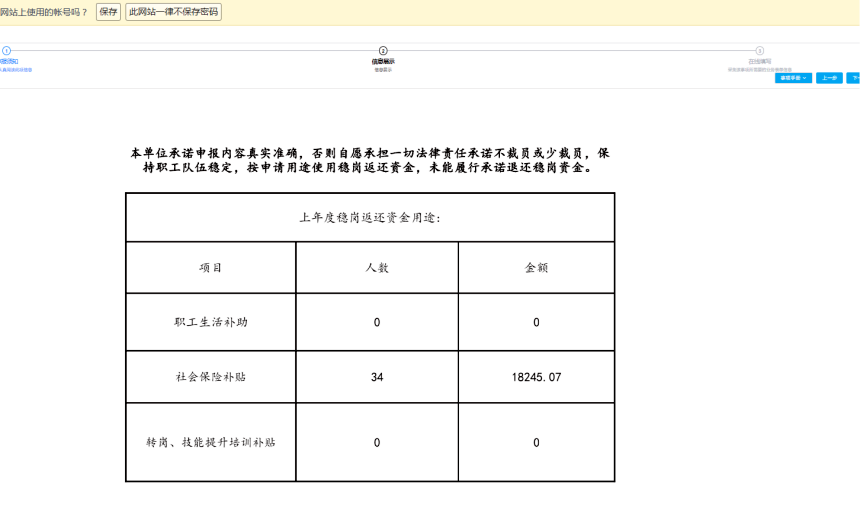Click the 金额 column header

pos(536,268)
